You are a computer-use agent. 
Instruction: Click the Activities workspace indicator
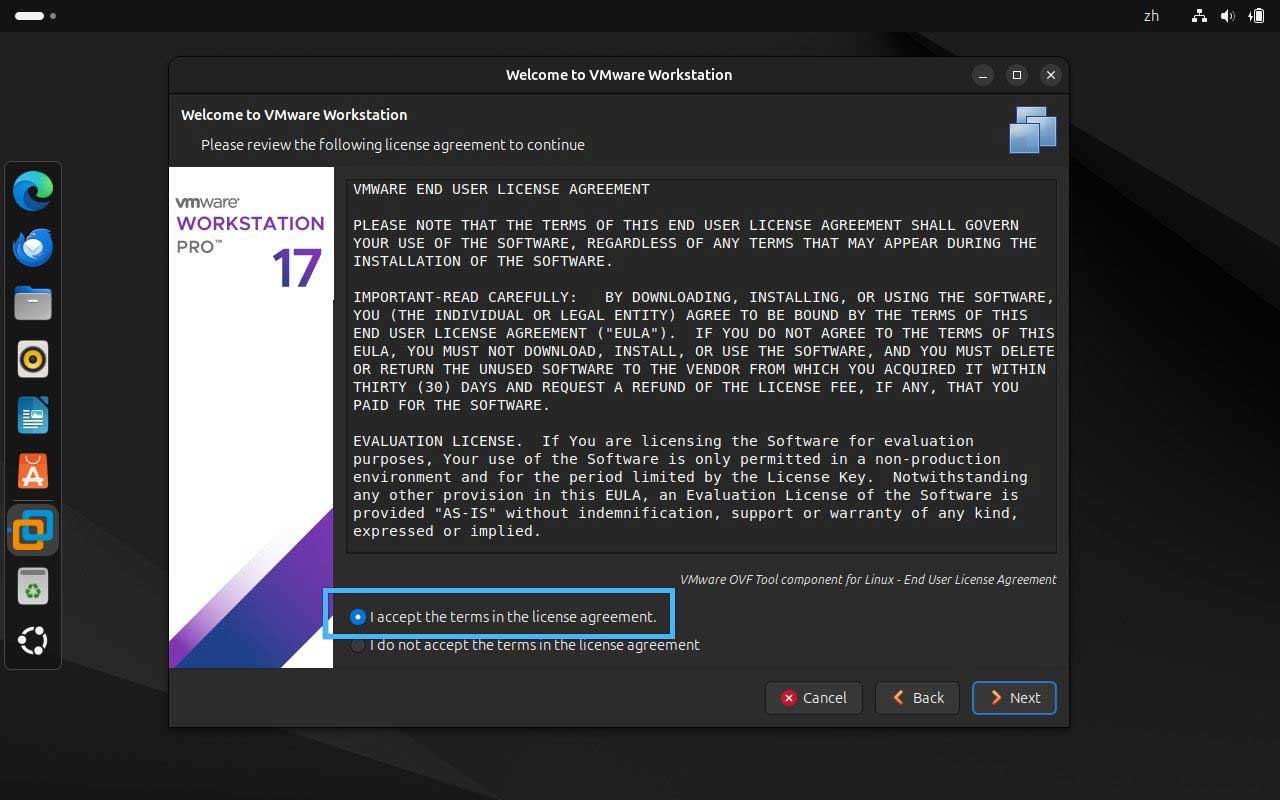tap(35, 16)
